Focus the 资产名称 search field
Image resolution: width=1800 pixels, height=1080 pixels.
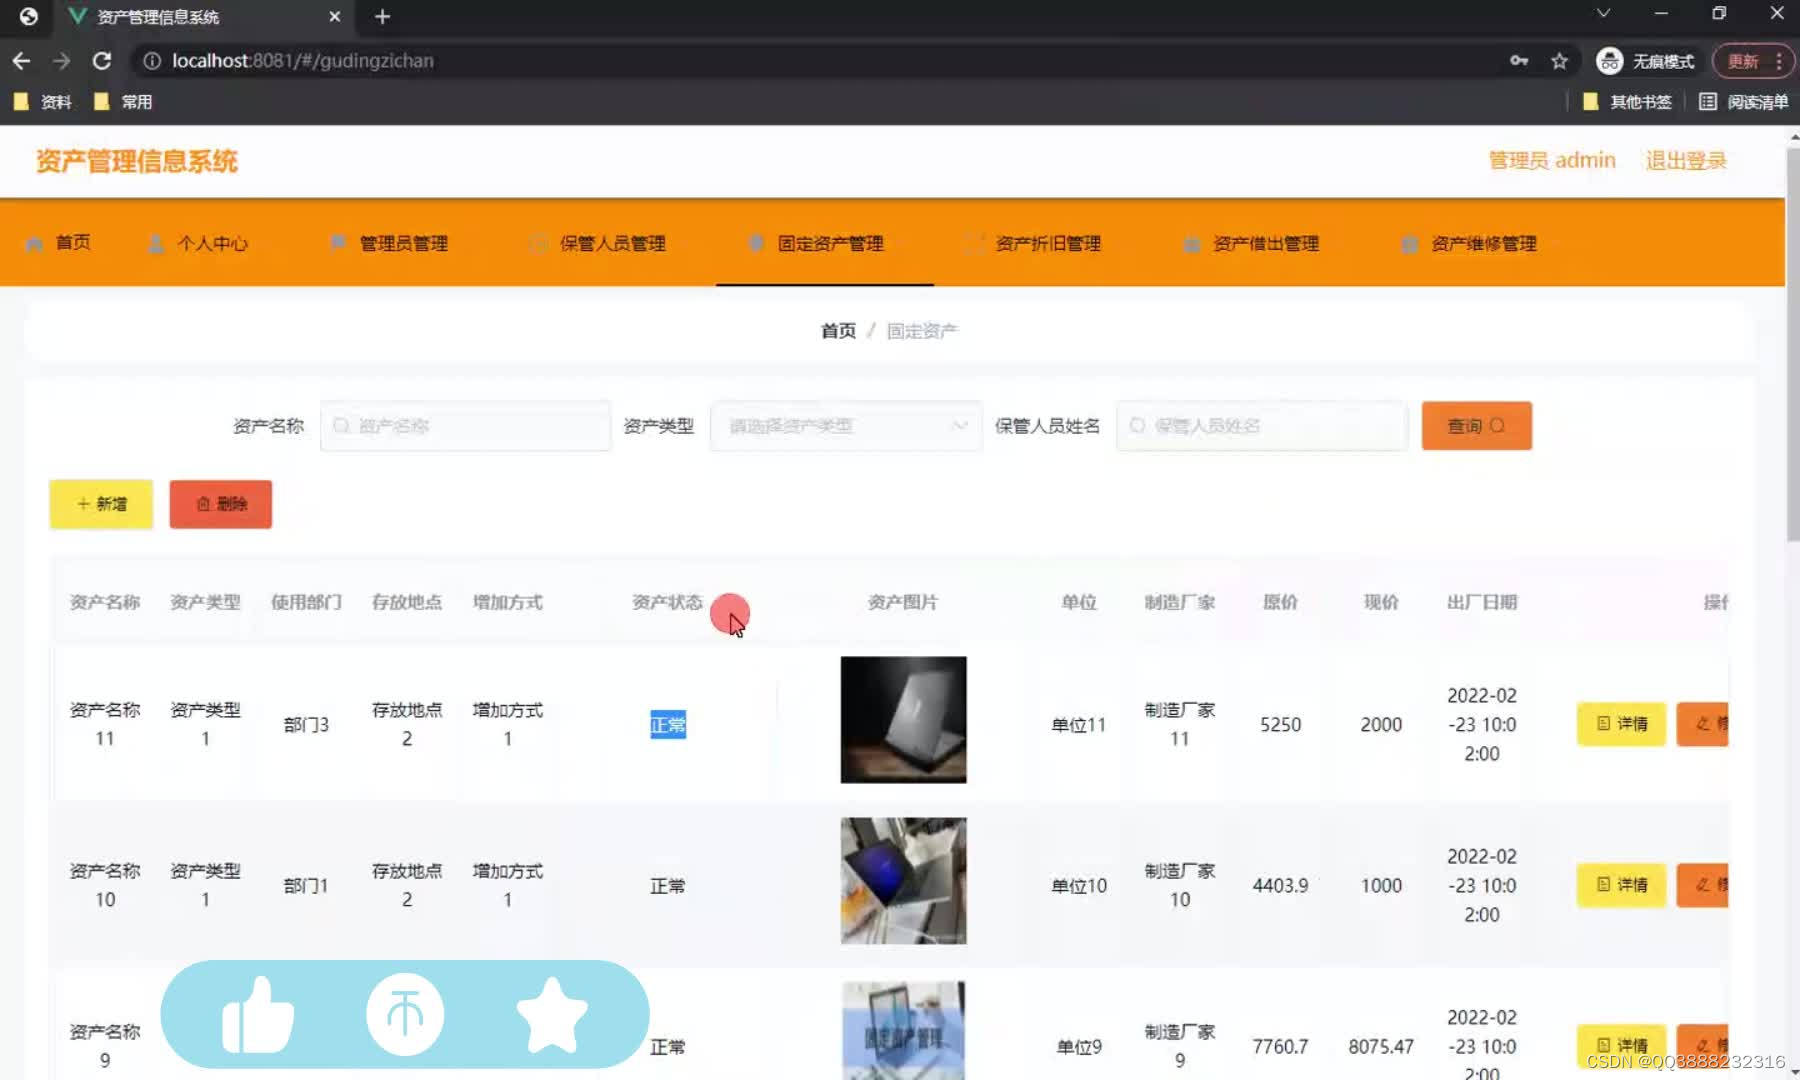(466, 426)
